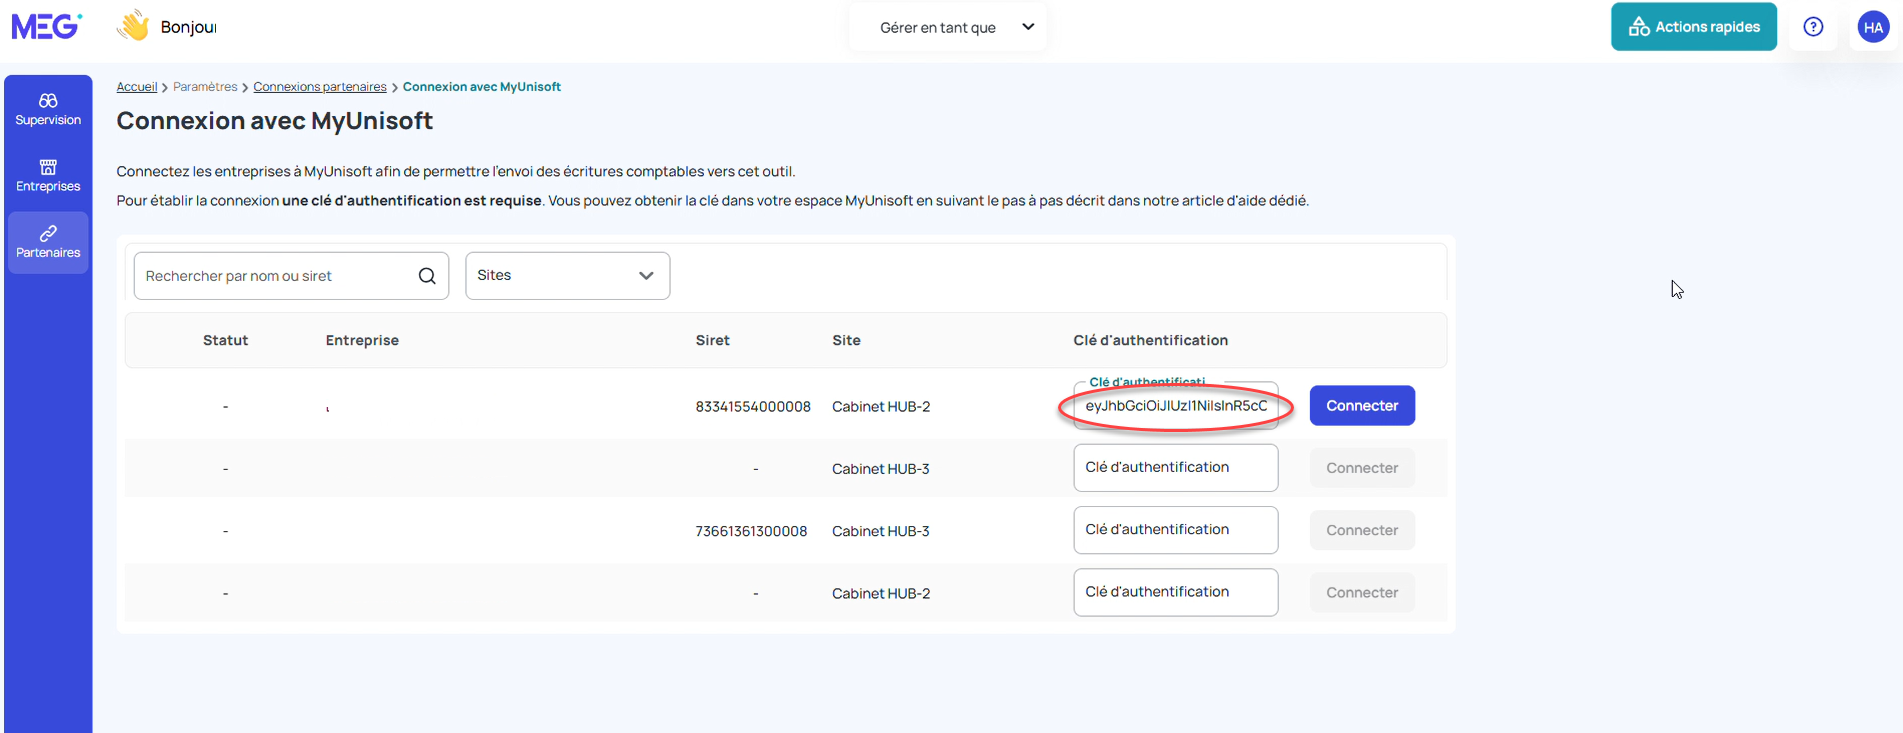The height and width of the screenshot is (733, 1903).
Task: Click the waving hand greeting icon
Action: (x=133, y=26)
